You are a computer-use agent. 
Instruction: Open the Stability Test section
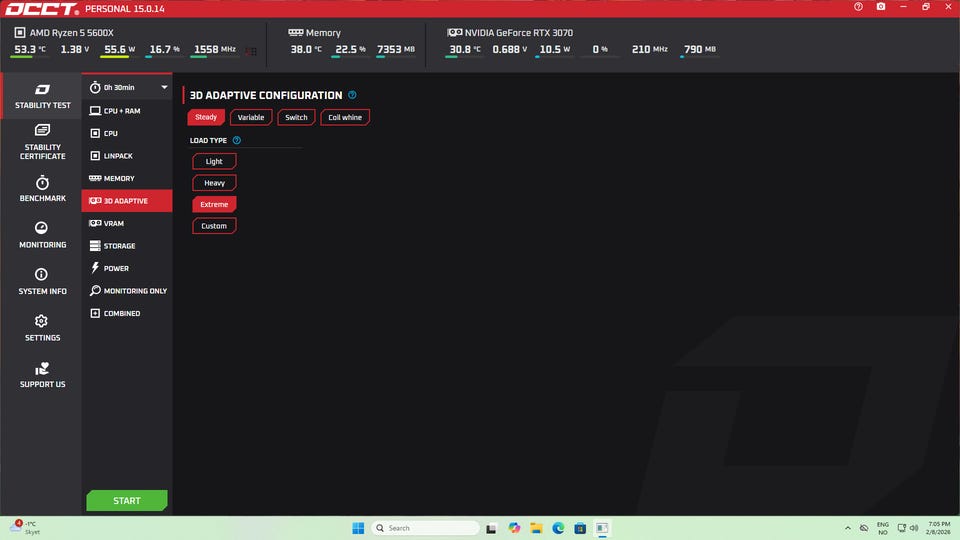42,96
